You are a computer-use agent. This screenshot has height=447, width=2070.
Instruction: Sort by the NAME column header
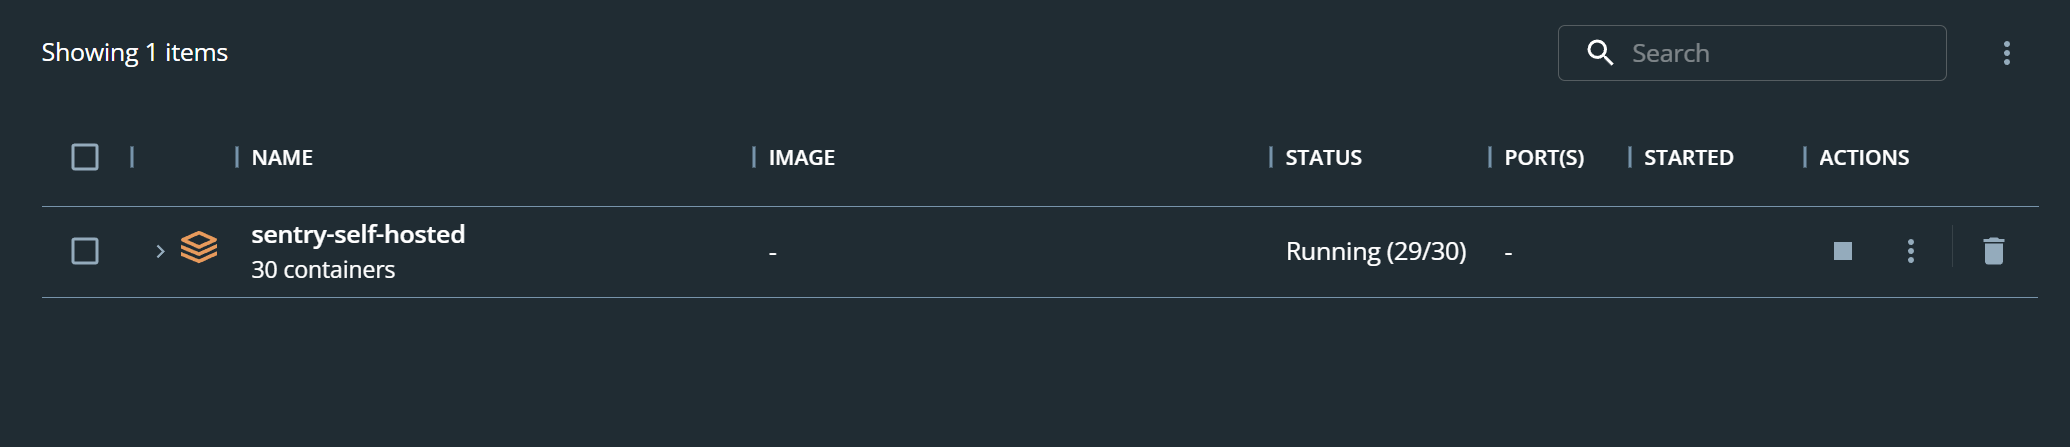point(282,157)
